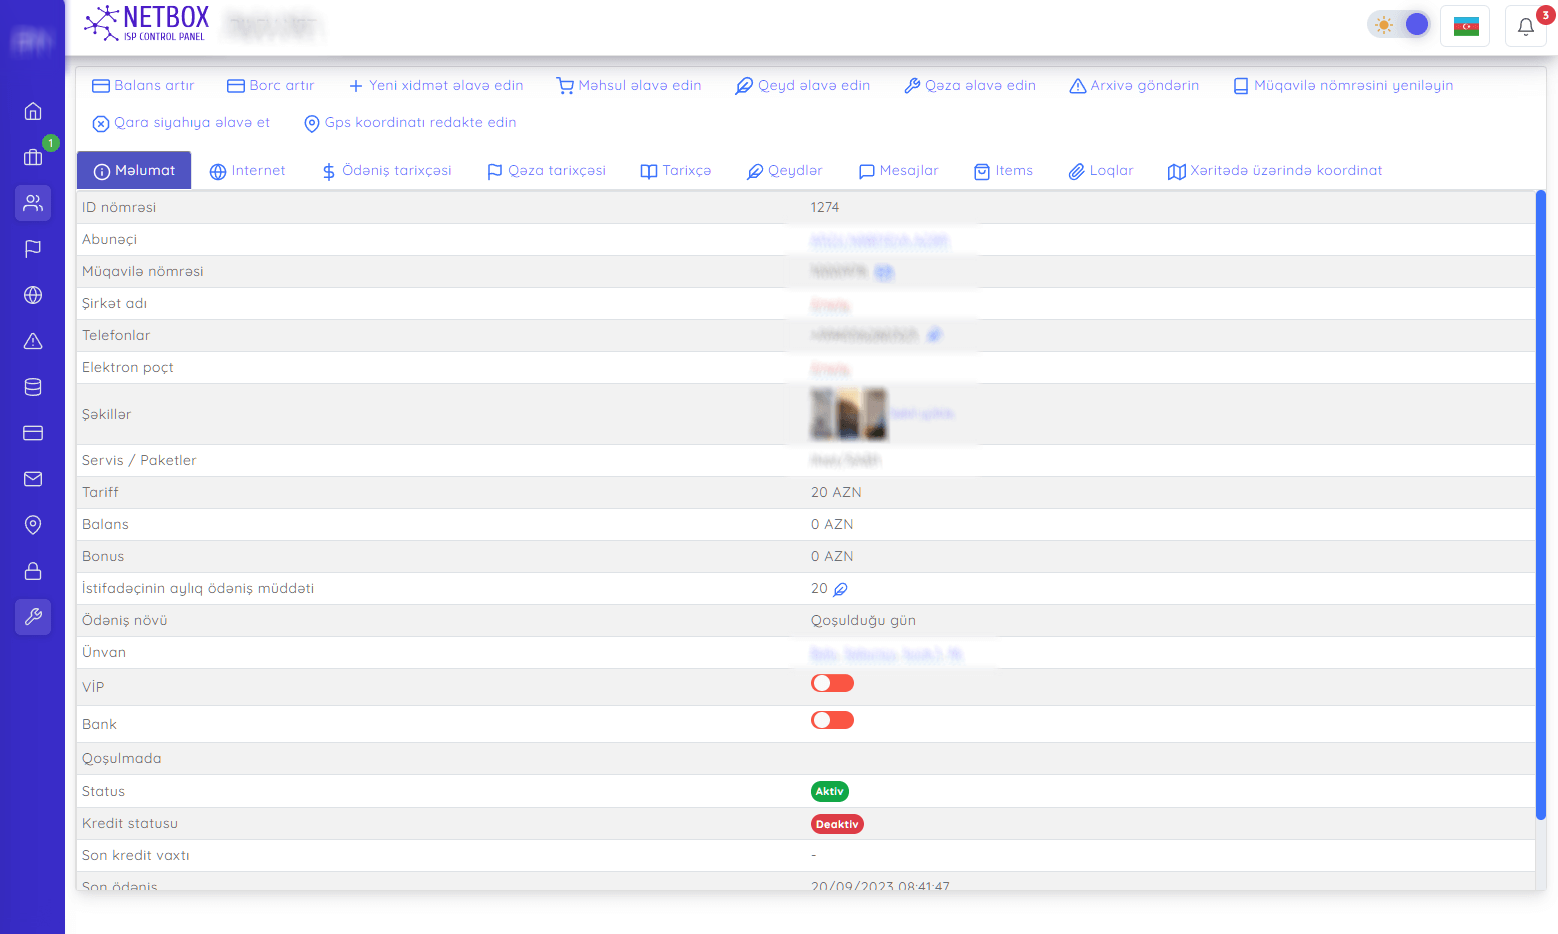Open the warning triangle sidebar icon
This screenshot has width=1558, height=934.
(x=33, y=341)
